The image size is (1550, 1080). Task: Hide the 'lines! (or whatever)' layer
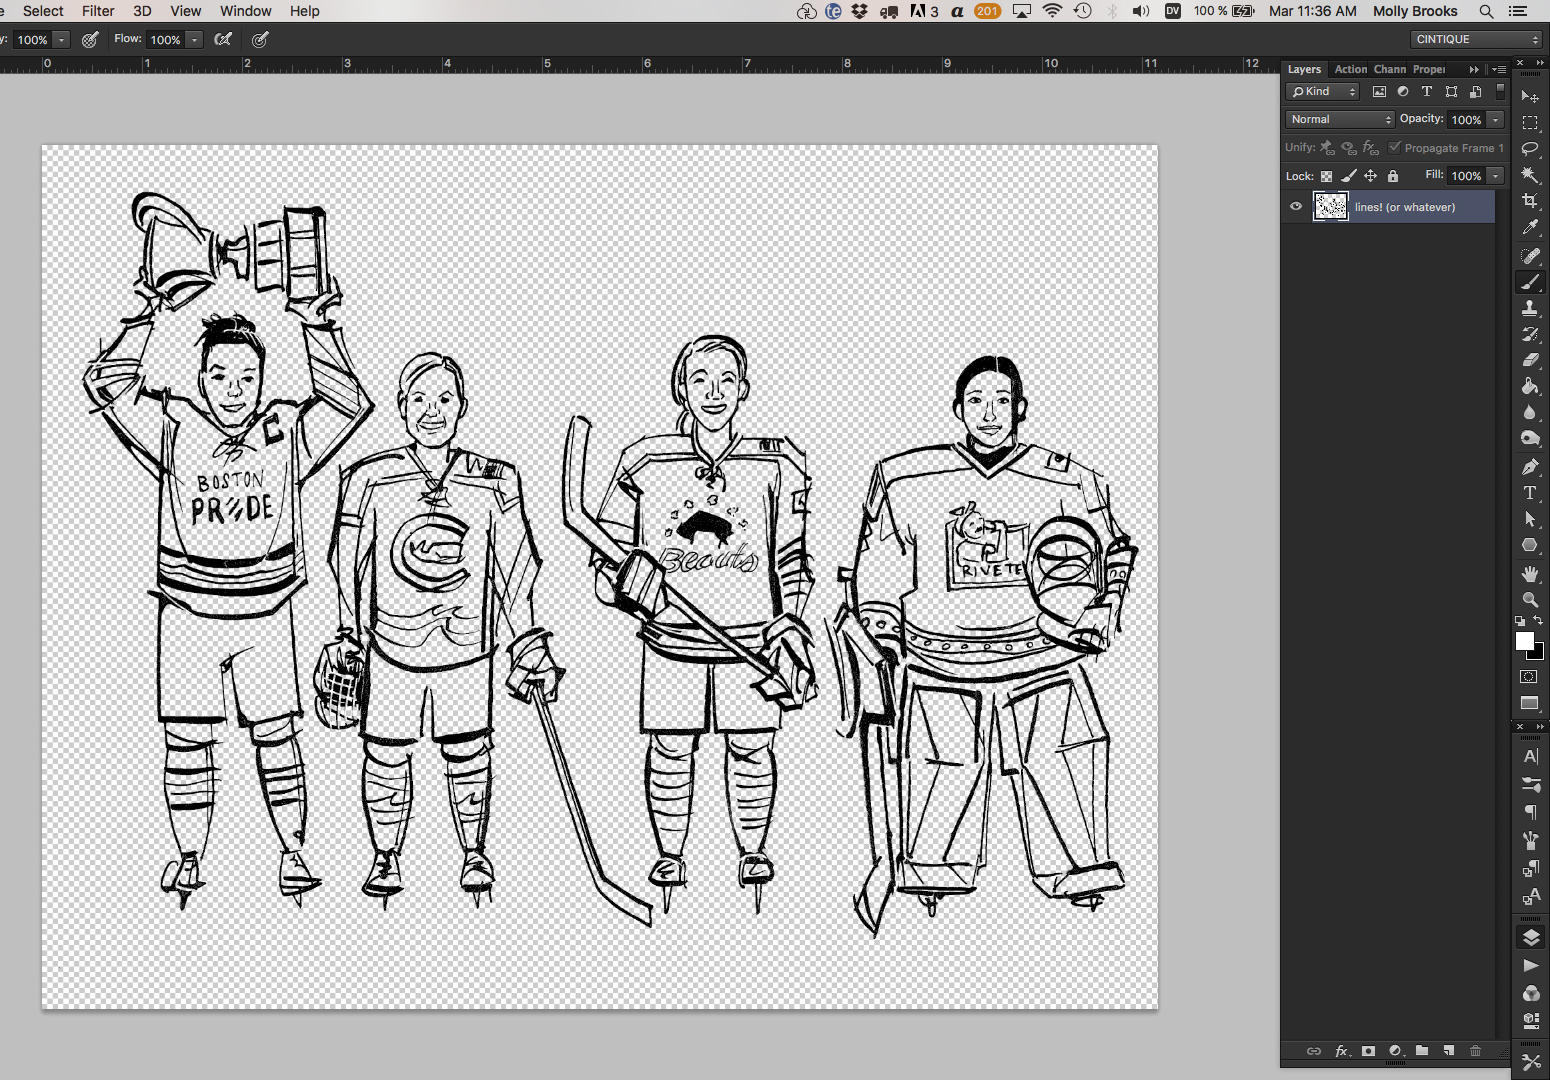1296,207
